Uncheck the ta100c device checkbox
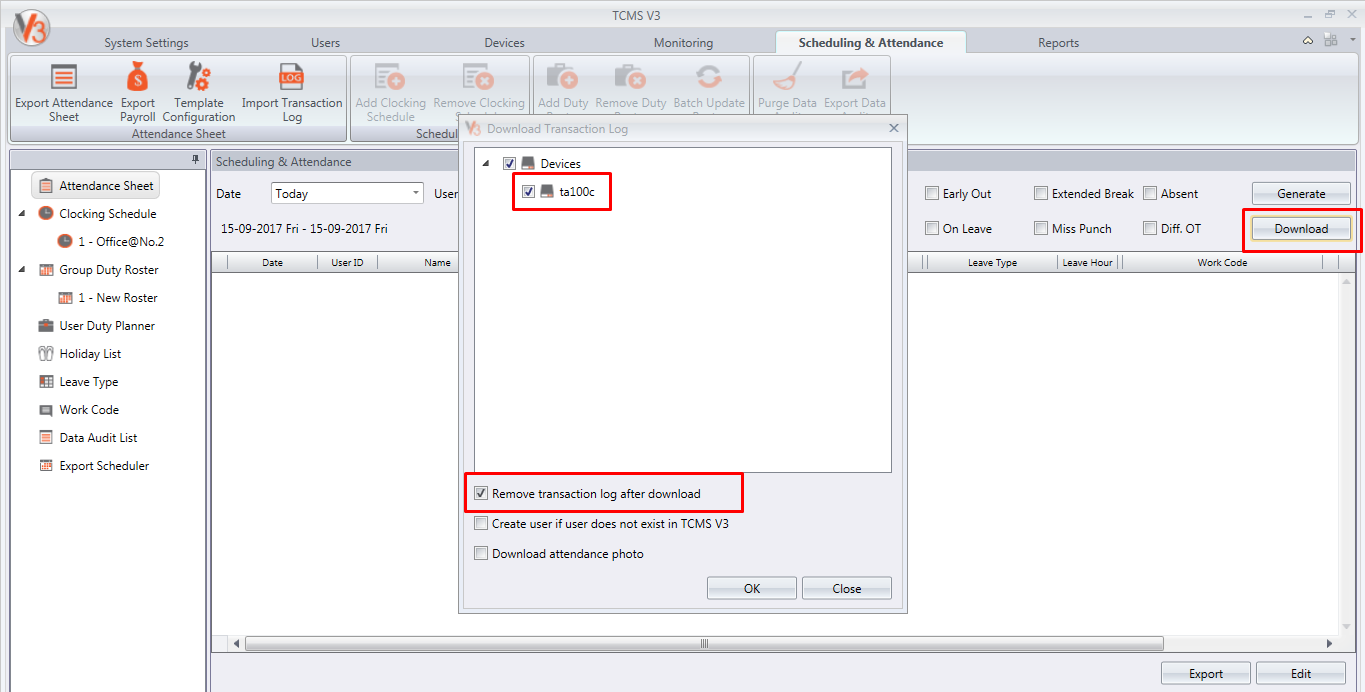 (528, 191)
